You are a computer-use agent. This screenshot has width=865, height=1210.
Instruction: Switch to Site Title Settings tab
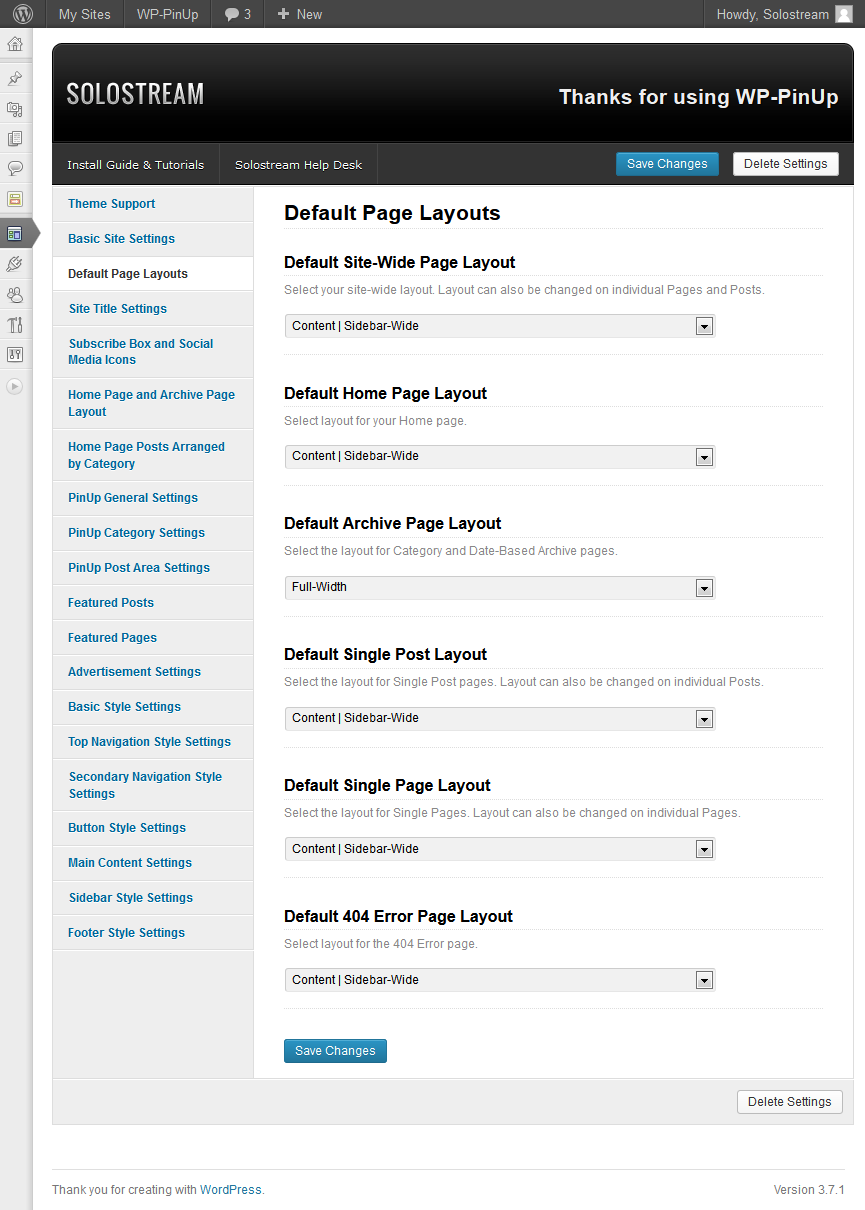click(x=153, y=309)
